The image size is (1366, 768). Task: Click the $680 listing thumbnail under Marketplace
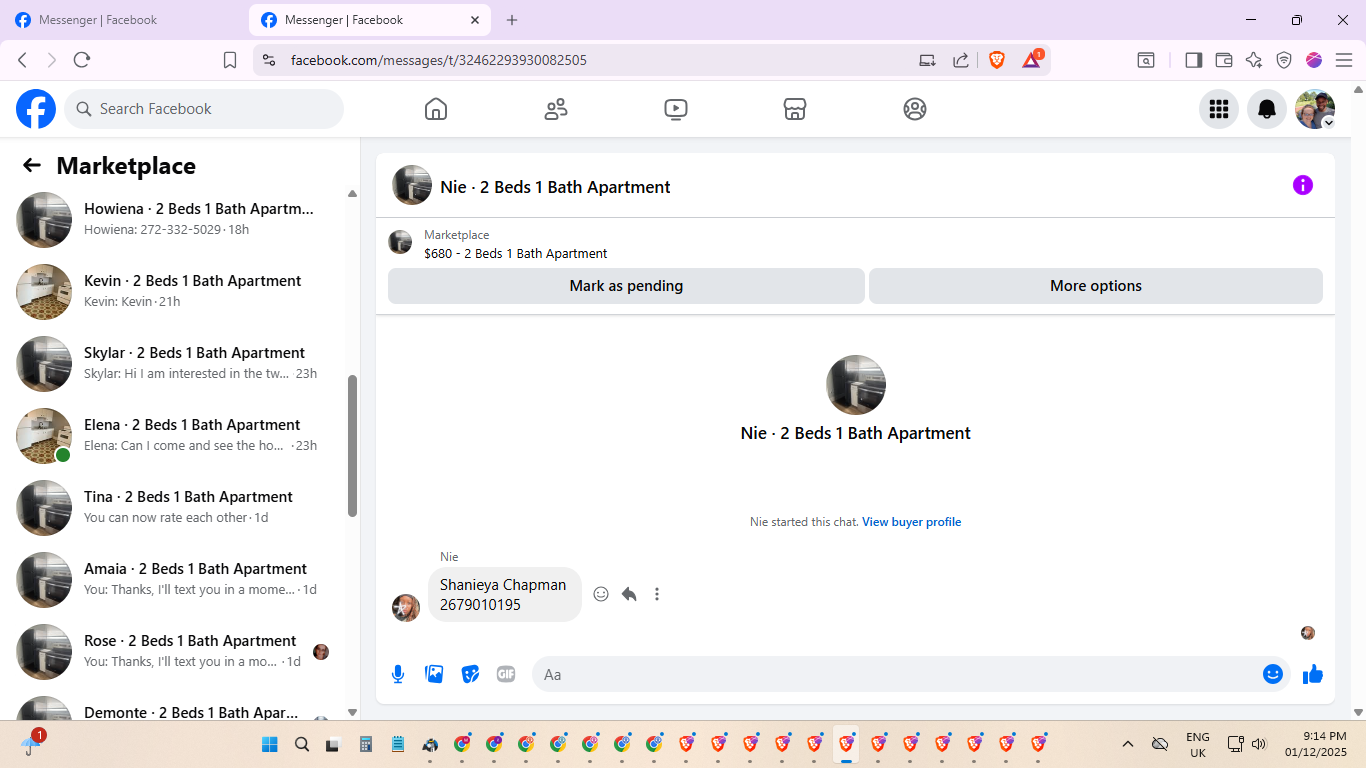coord(400,242)
